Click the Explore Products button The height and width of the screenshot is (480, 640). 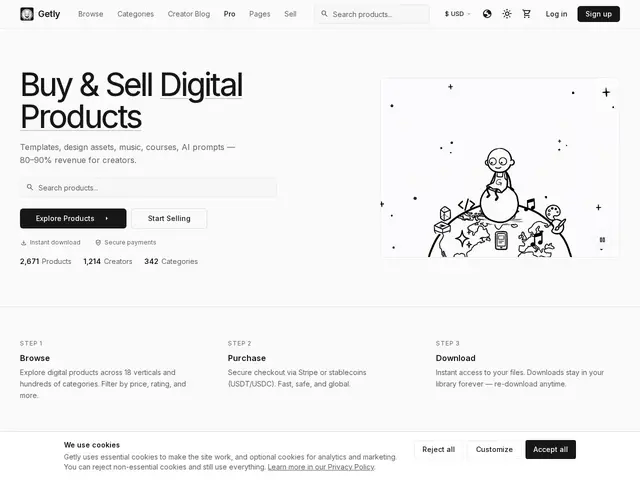pos(73,218)
